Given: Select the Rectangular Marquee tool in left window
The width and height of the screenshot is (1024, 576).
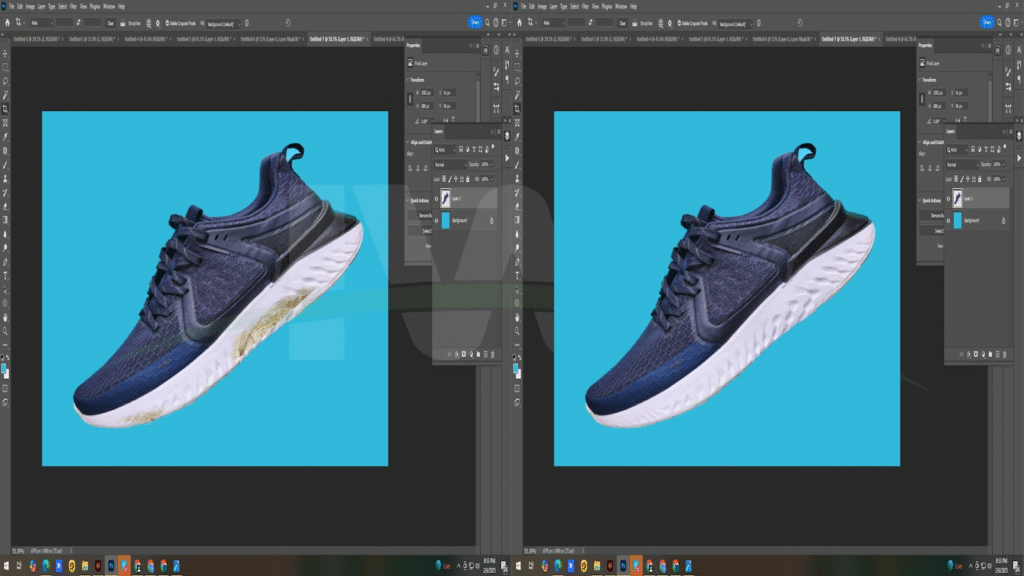Looking at the screenshot, I should coord(6,67).
